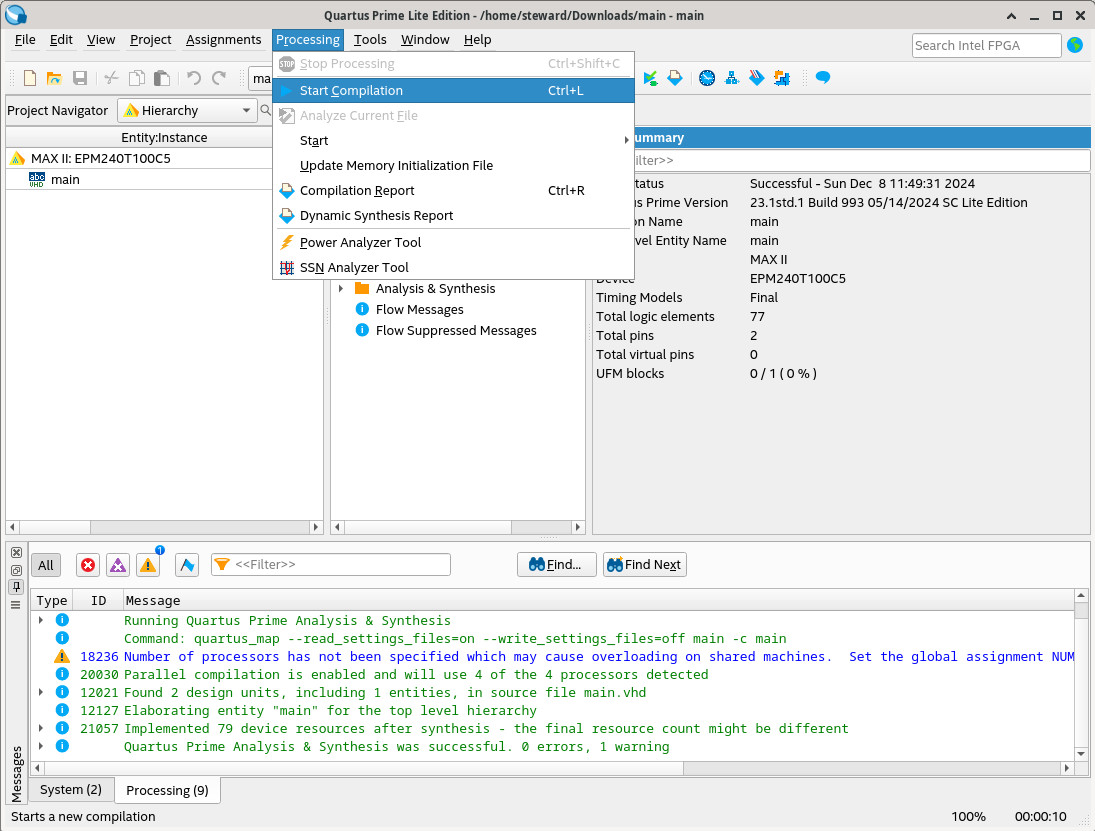Open the Window menu
This screenshot has width=1095, height=831.
tap(425, 40)
